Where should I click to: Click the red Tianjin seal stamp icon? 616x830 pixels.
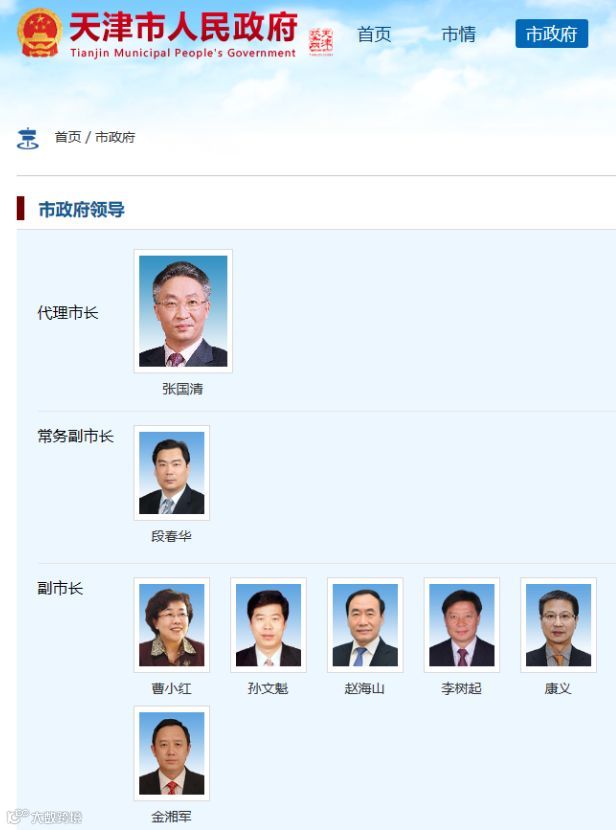321,42
